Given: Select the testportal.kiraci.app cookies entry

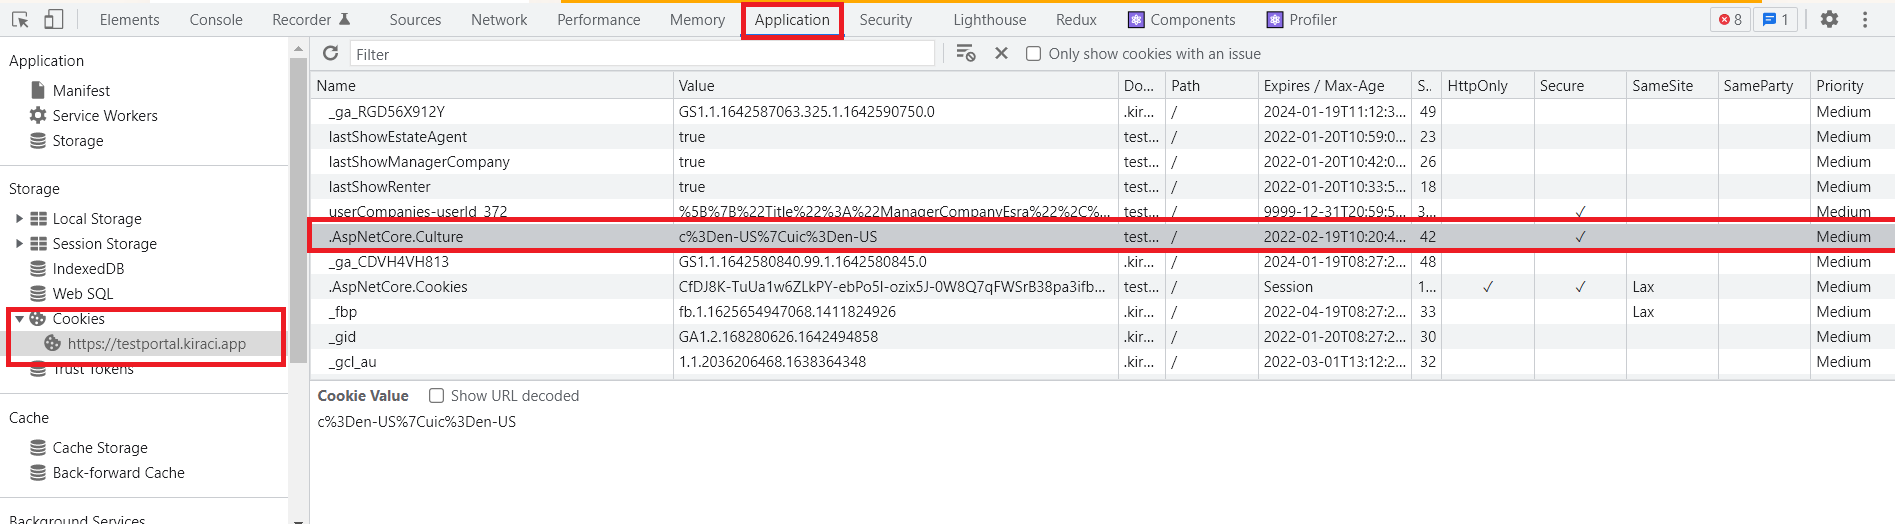Looking at the screenshot, I should (156, 344).
